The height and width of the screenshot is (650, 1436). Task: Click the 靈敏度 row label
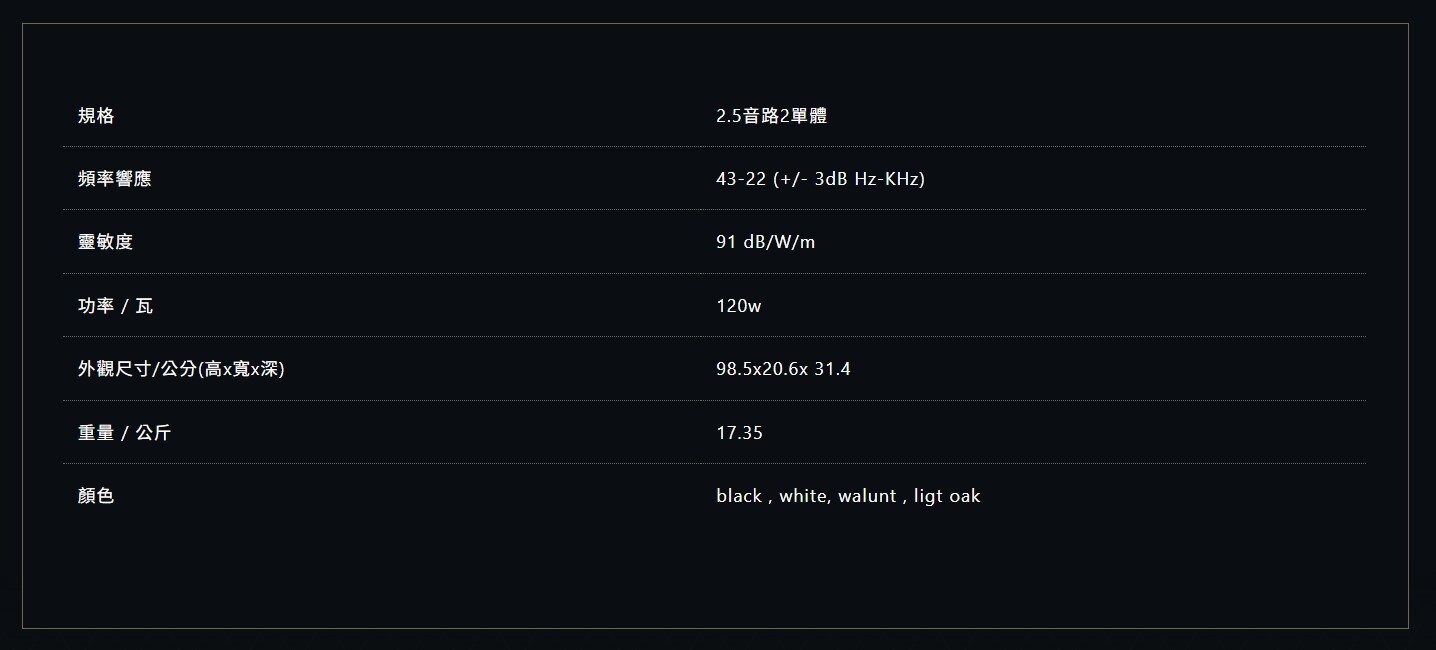tap(105, 242)
